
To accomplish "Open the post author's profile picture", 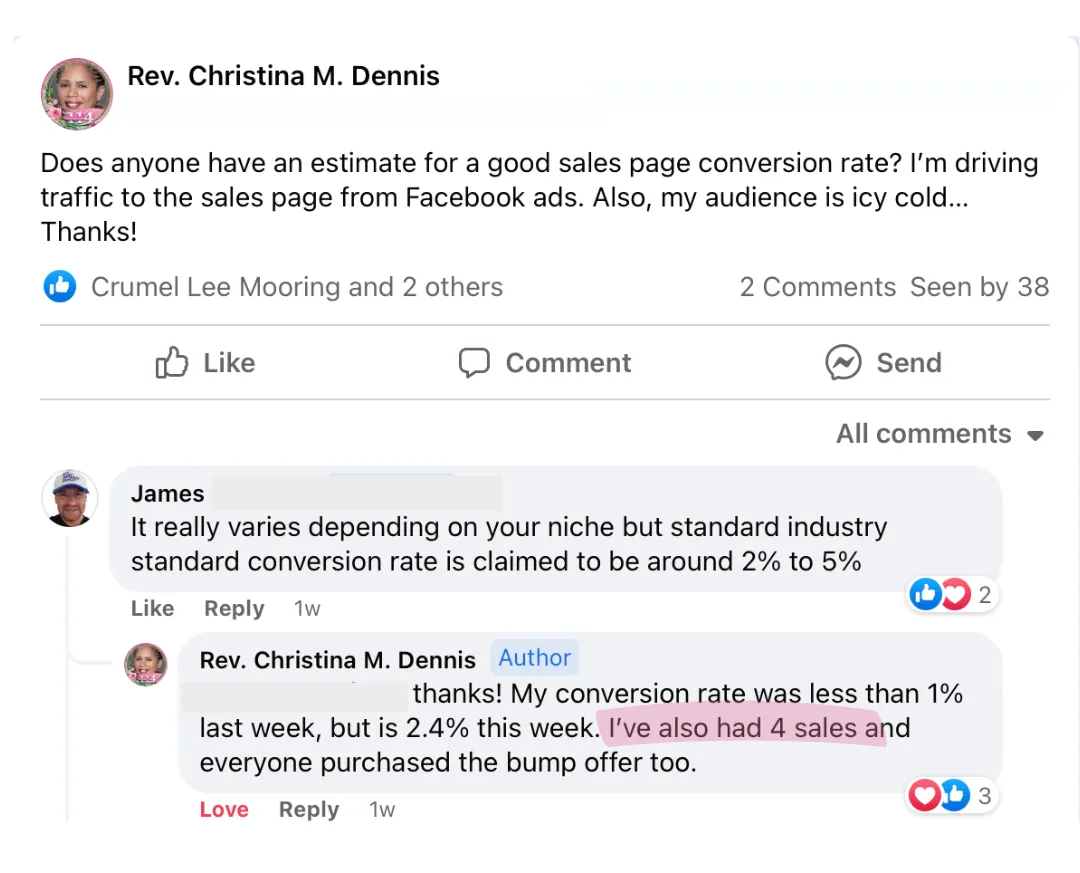I will [x=77, y=94].
